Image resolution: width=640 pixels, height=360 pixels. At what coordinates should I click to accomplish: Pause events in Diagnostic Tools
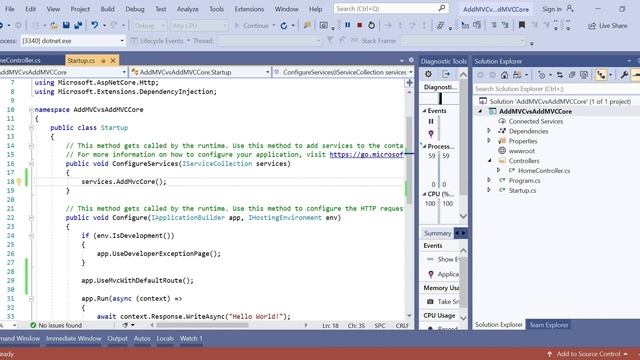(431, 121)
